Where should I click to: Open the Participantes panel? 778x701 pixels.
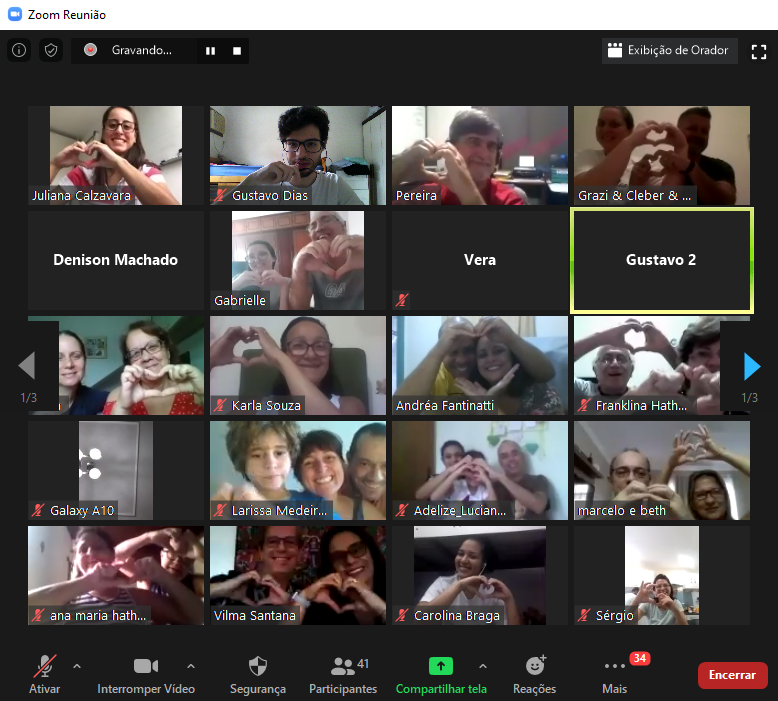coord(343,674)
